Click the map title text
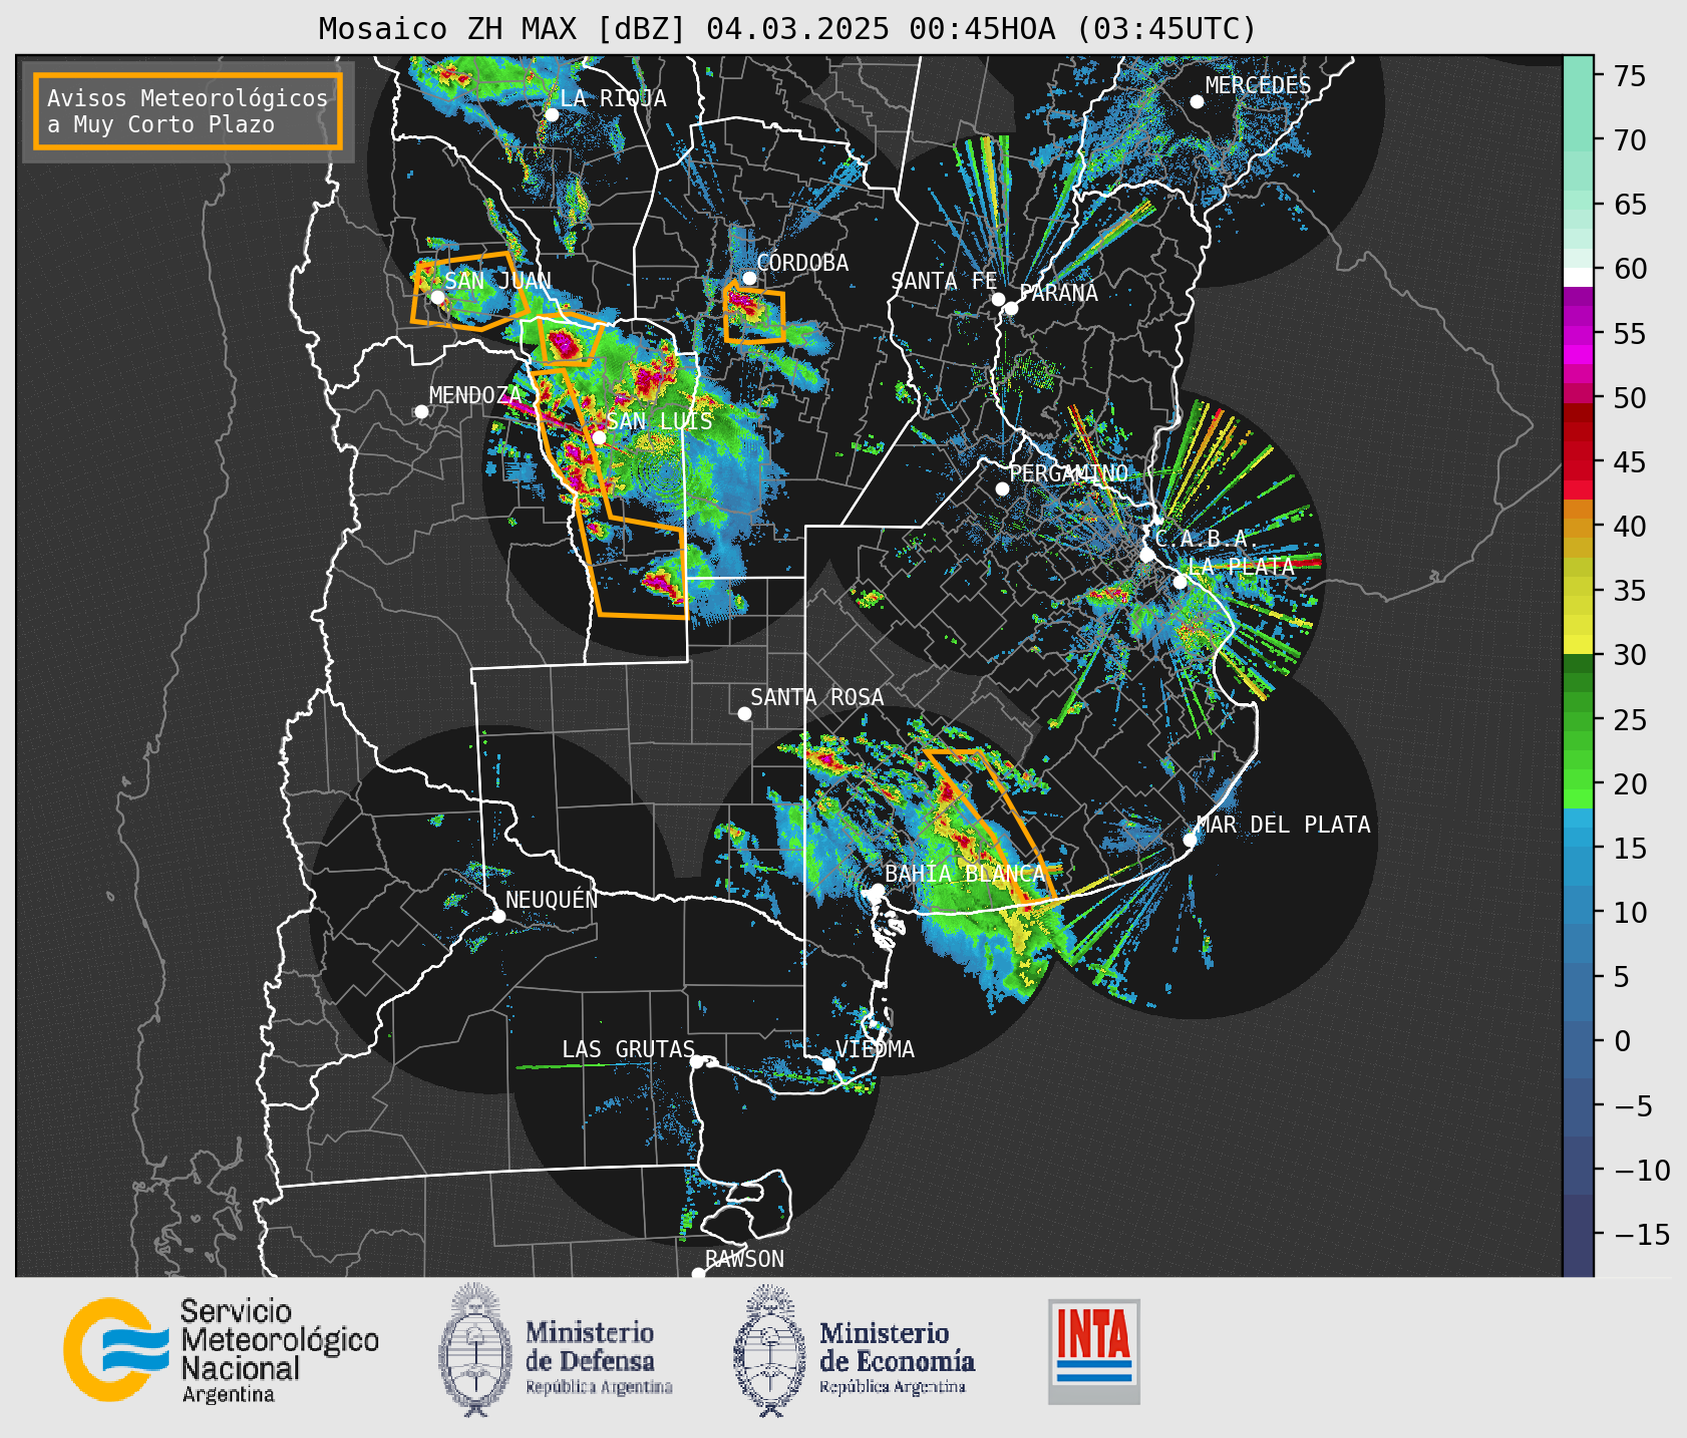This screenshot has height=1438, width=1687. 787,28
